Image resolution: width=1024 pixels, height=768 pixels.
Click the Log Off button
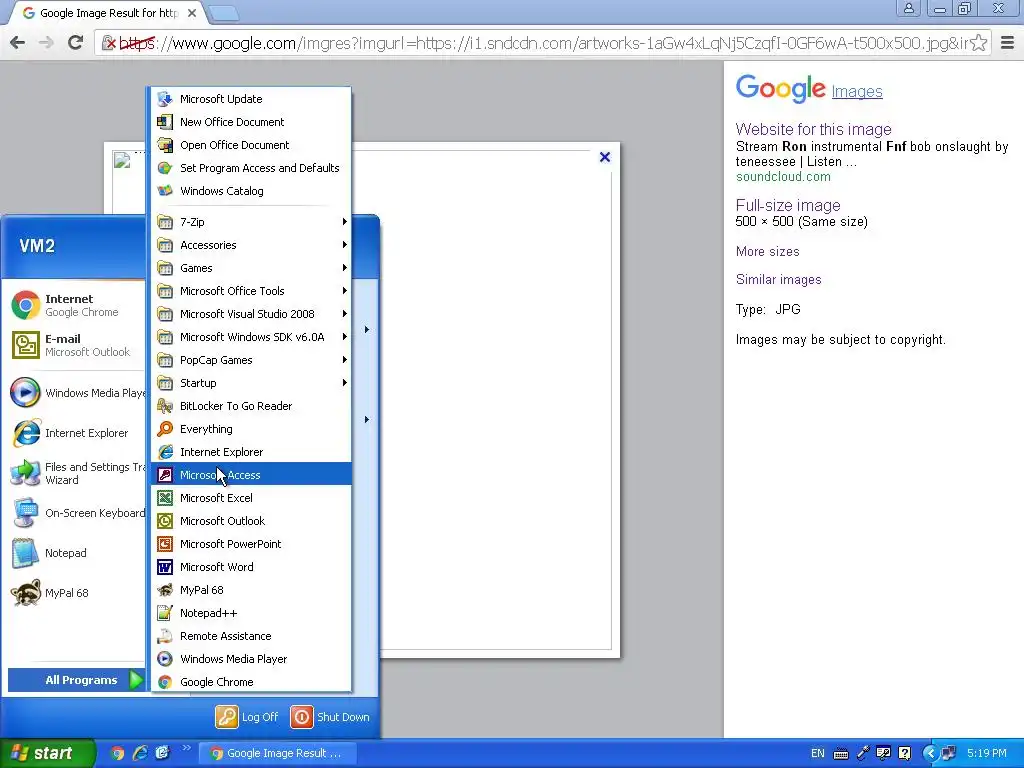[247, 717]
